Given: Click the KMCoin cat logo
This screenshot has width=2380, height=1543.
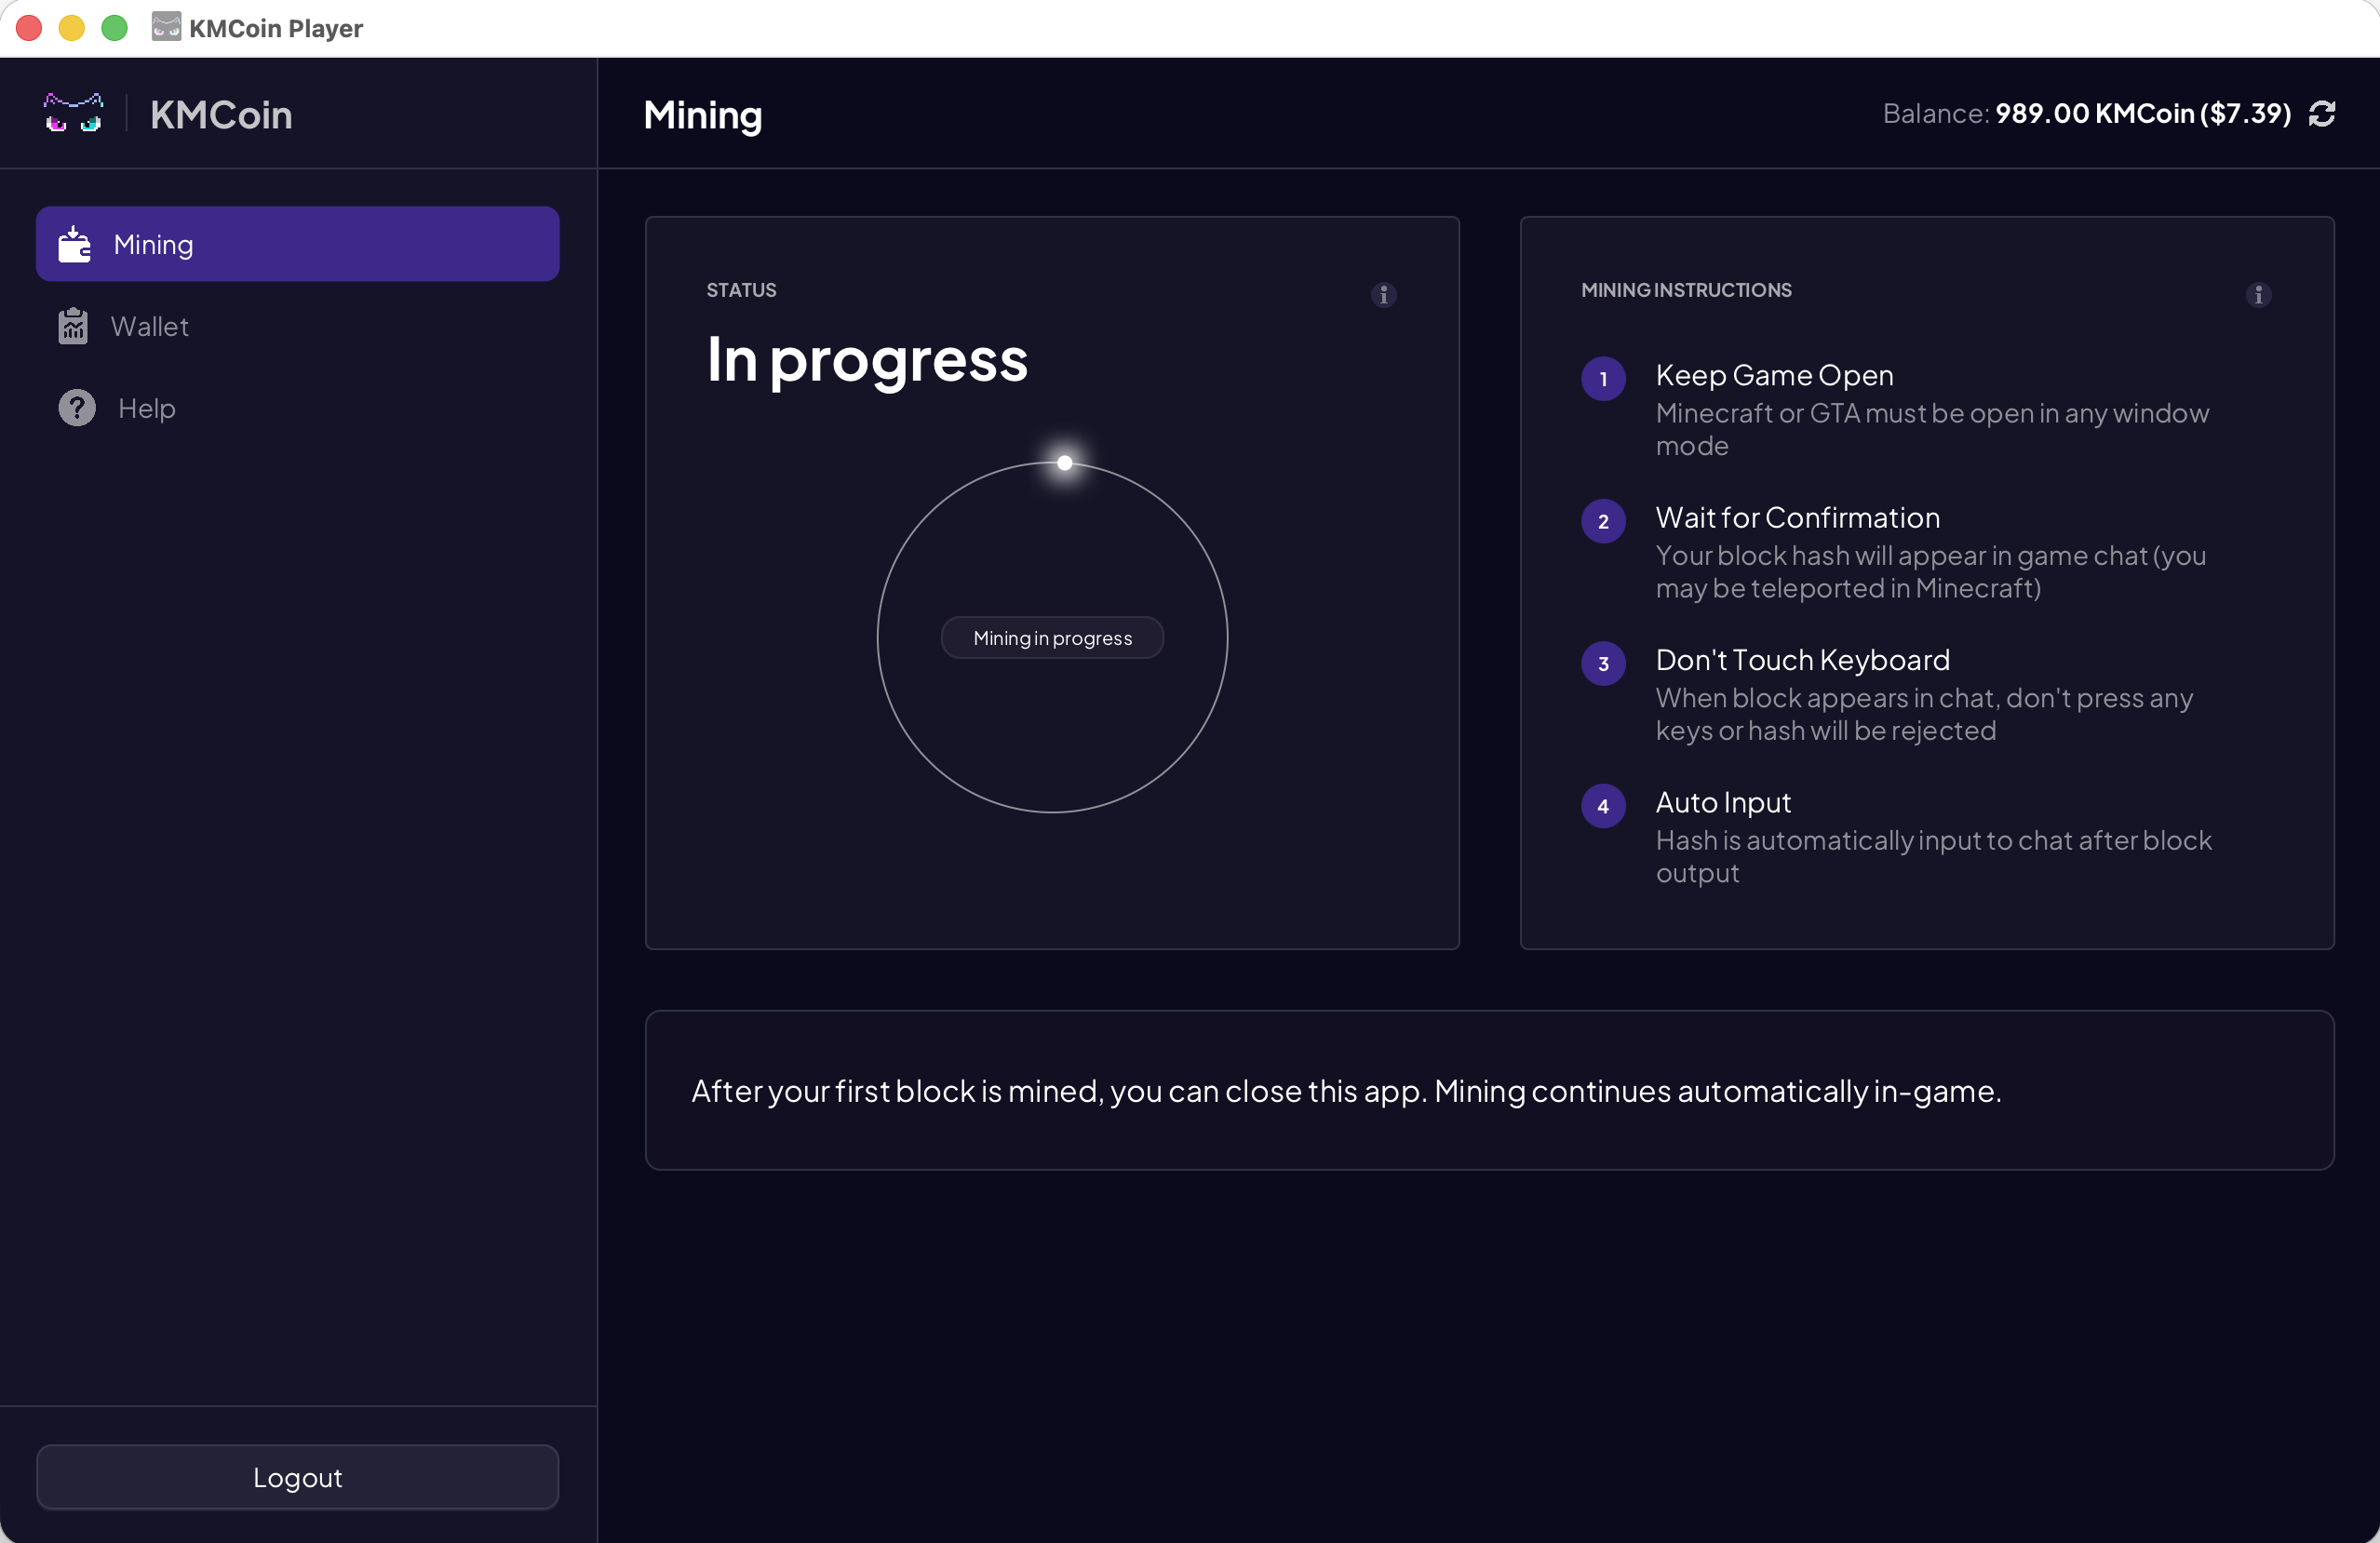Looking at the screenshot, I should point(73,114).
